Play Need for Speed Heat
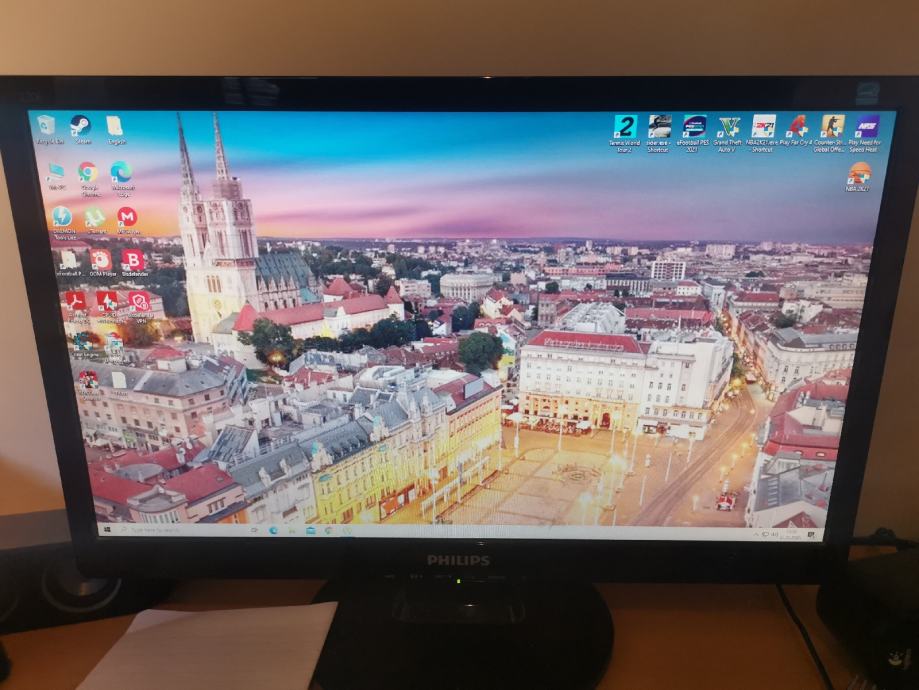The height and width of the screenshot is (690, 919). 867,124
